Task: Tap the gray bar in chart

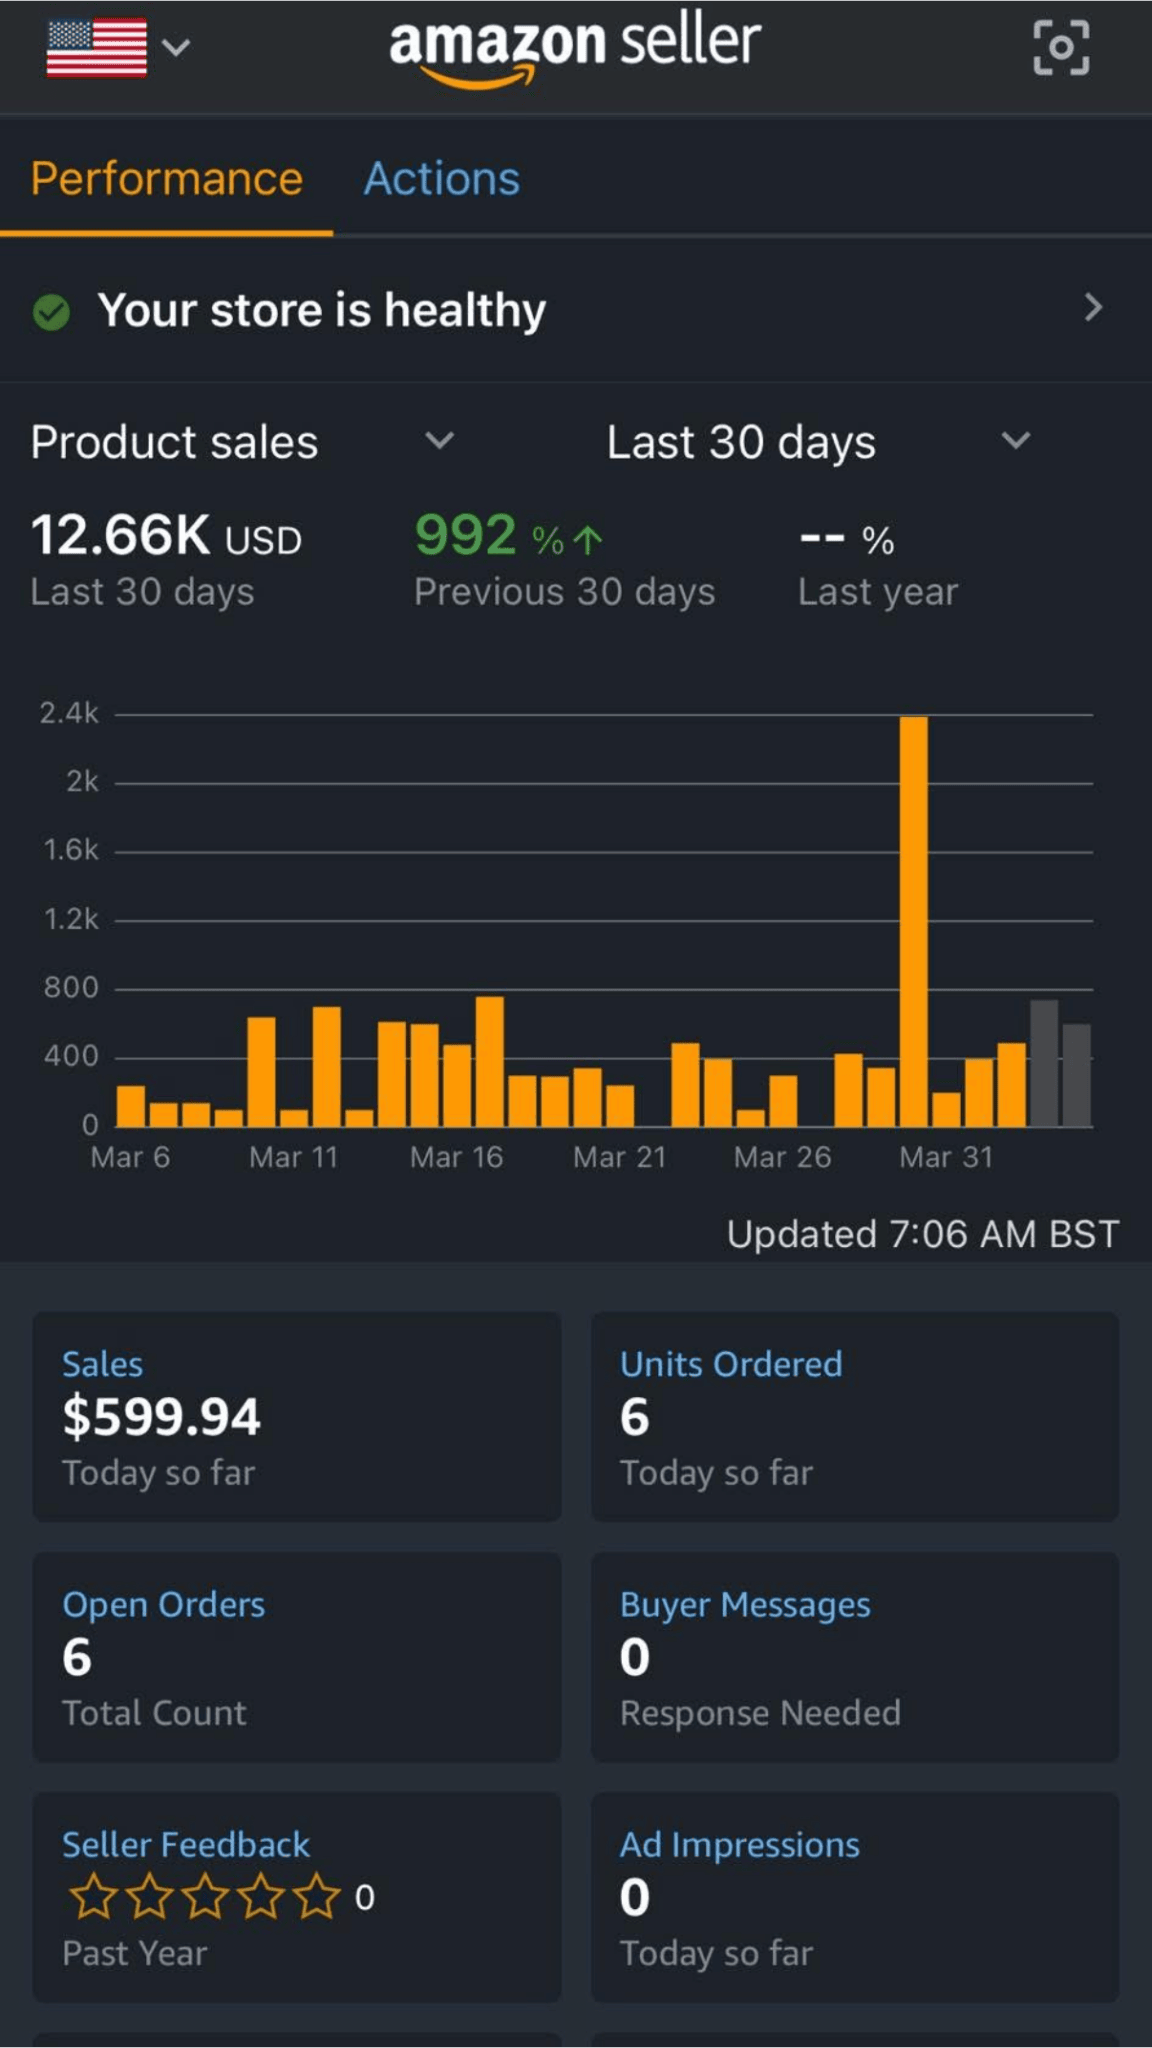Action: [1044, 1064]
